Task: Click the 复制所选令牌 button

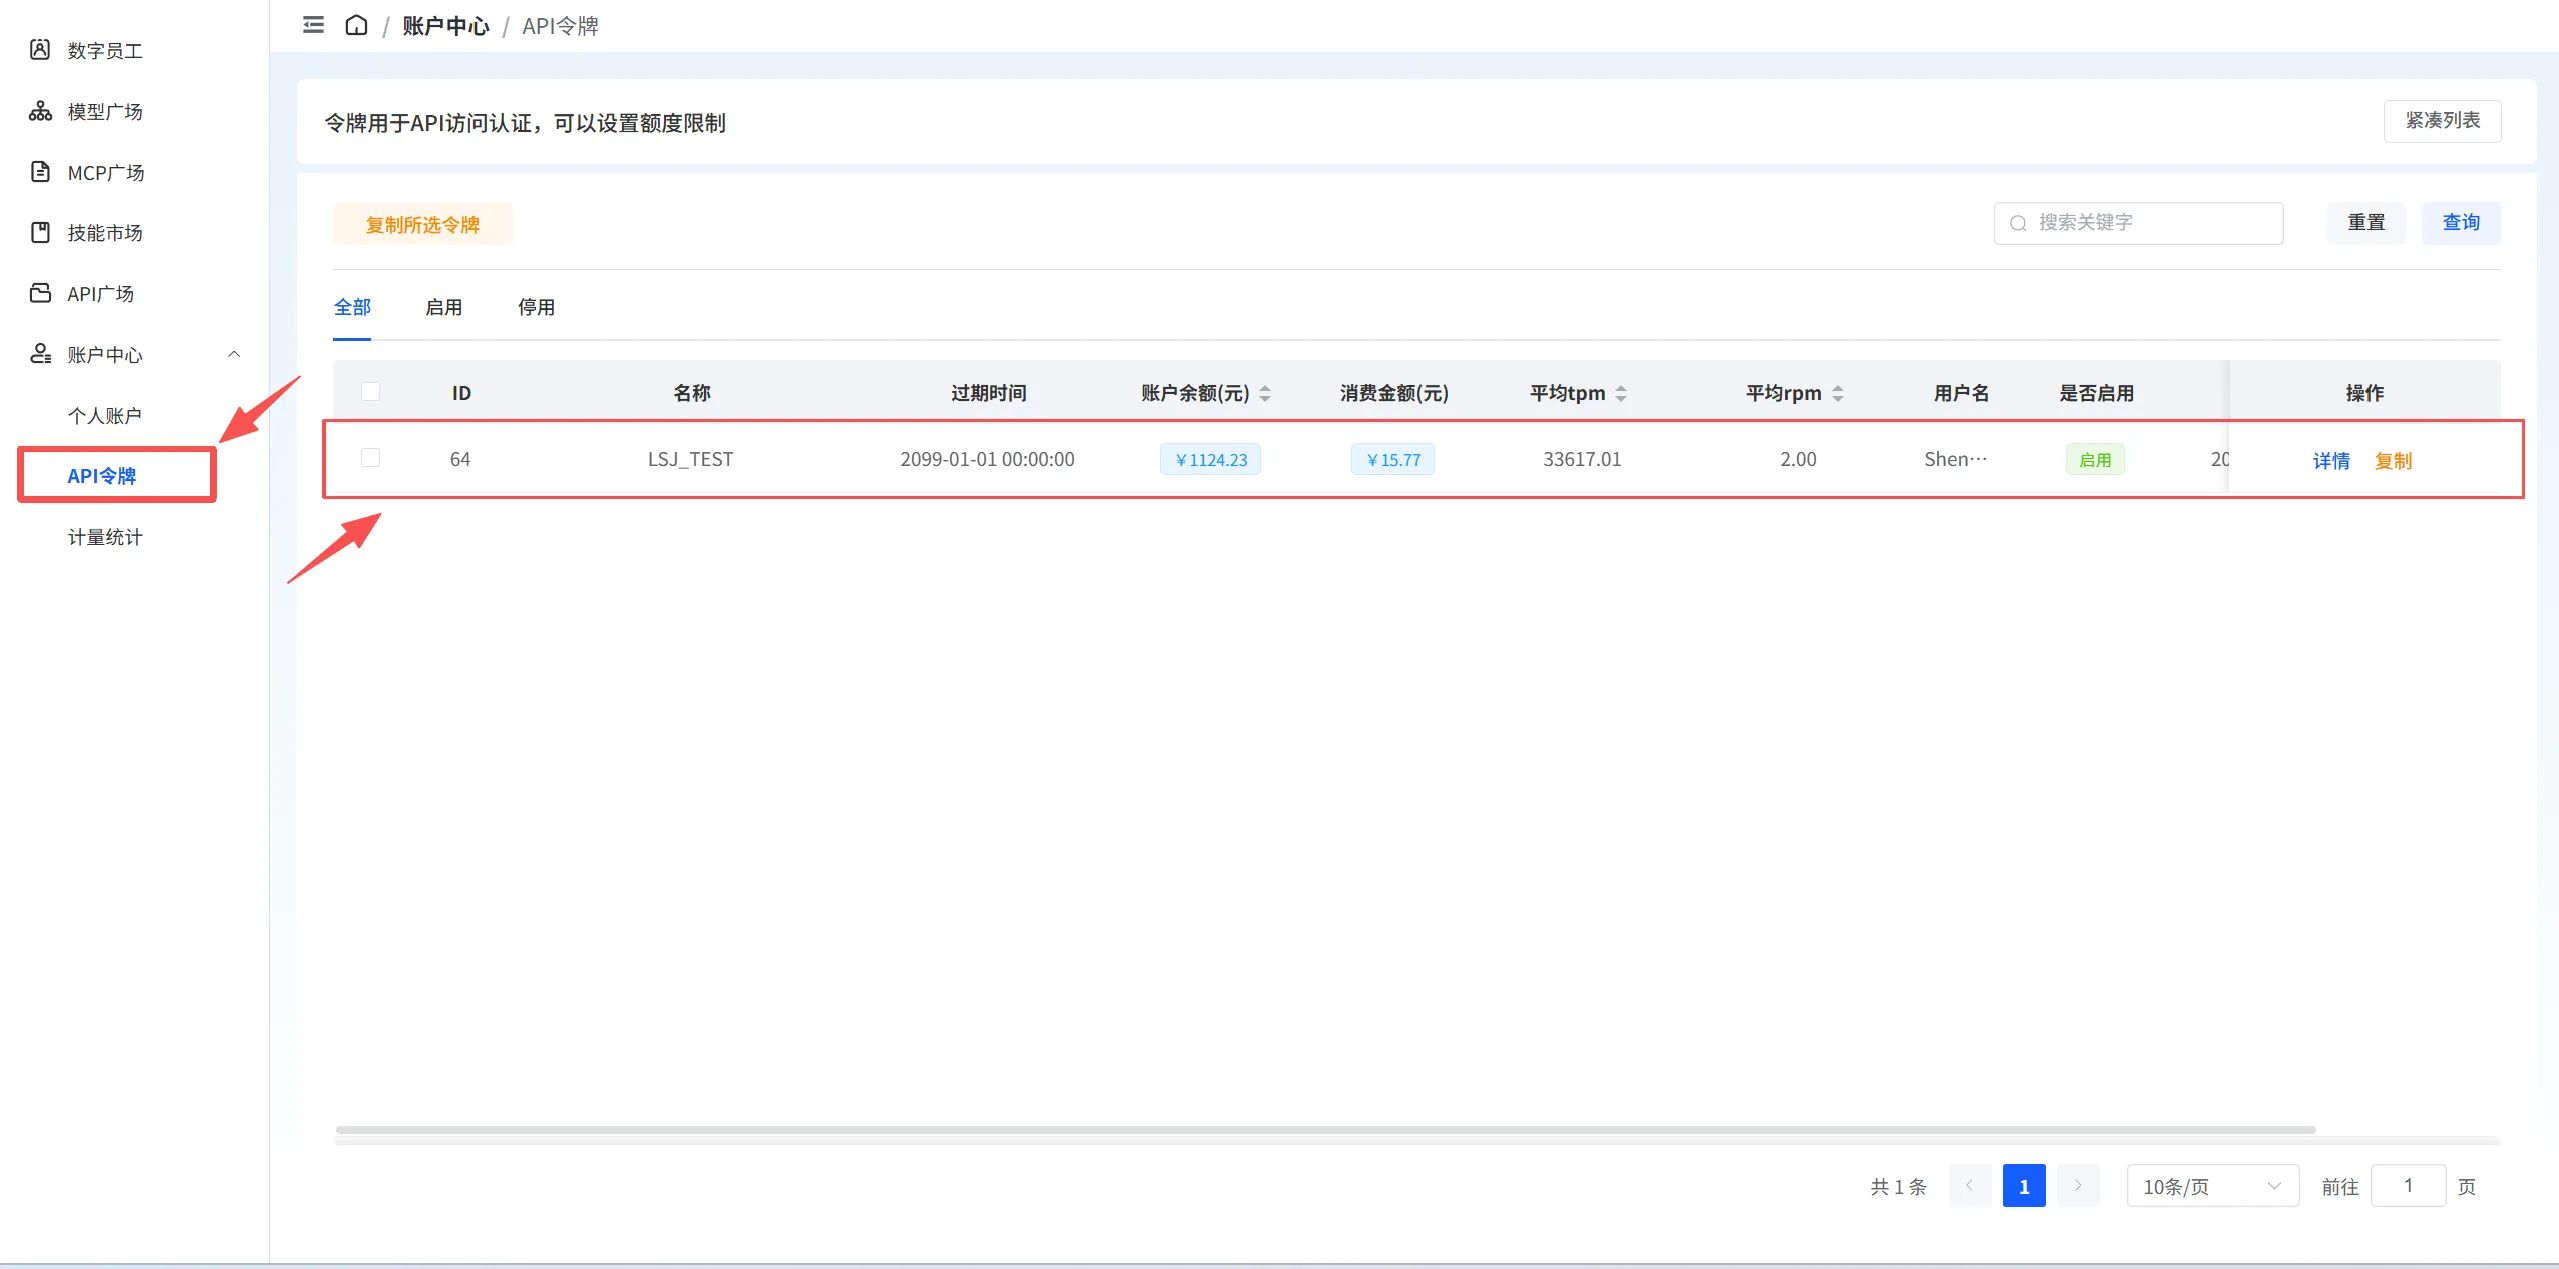Action: (423, 224)
